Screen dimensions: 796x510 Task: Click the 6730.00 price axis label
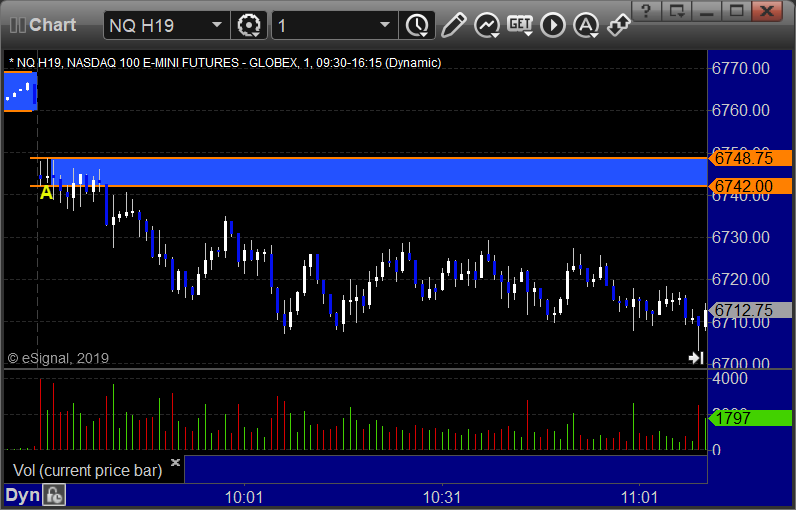(x=741, y=237)
